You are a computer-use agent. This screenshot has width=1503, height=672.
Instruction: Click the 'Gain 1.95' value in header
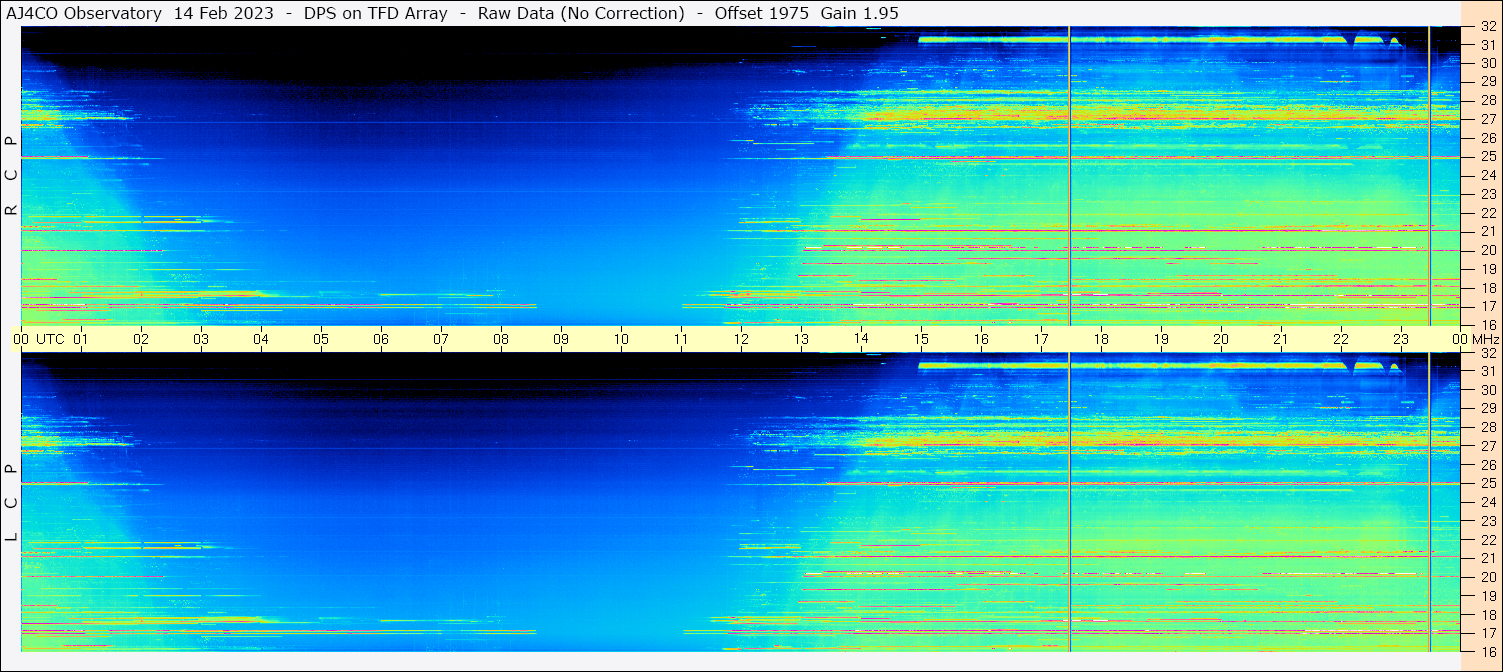coord(859,13)
